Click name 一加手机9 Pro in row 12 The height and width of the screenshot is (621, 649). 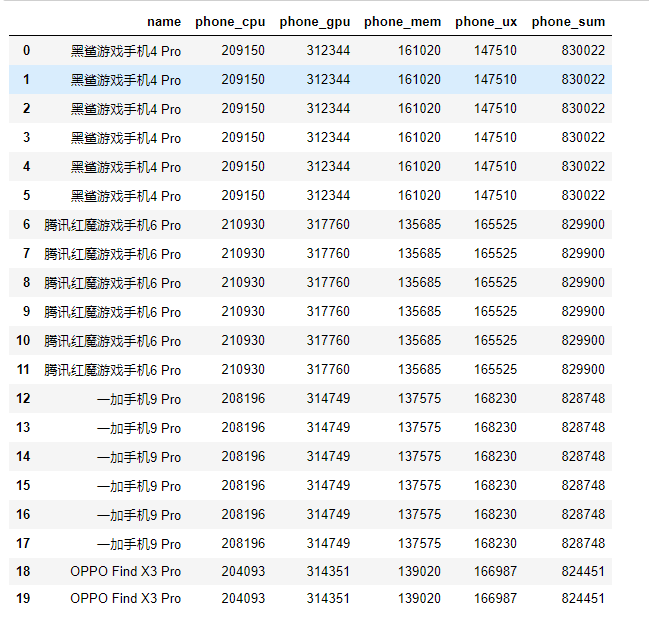click(x=139, y=399)
